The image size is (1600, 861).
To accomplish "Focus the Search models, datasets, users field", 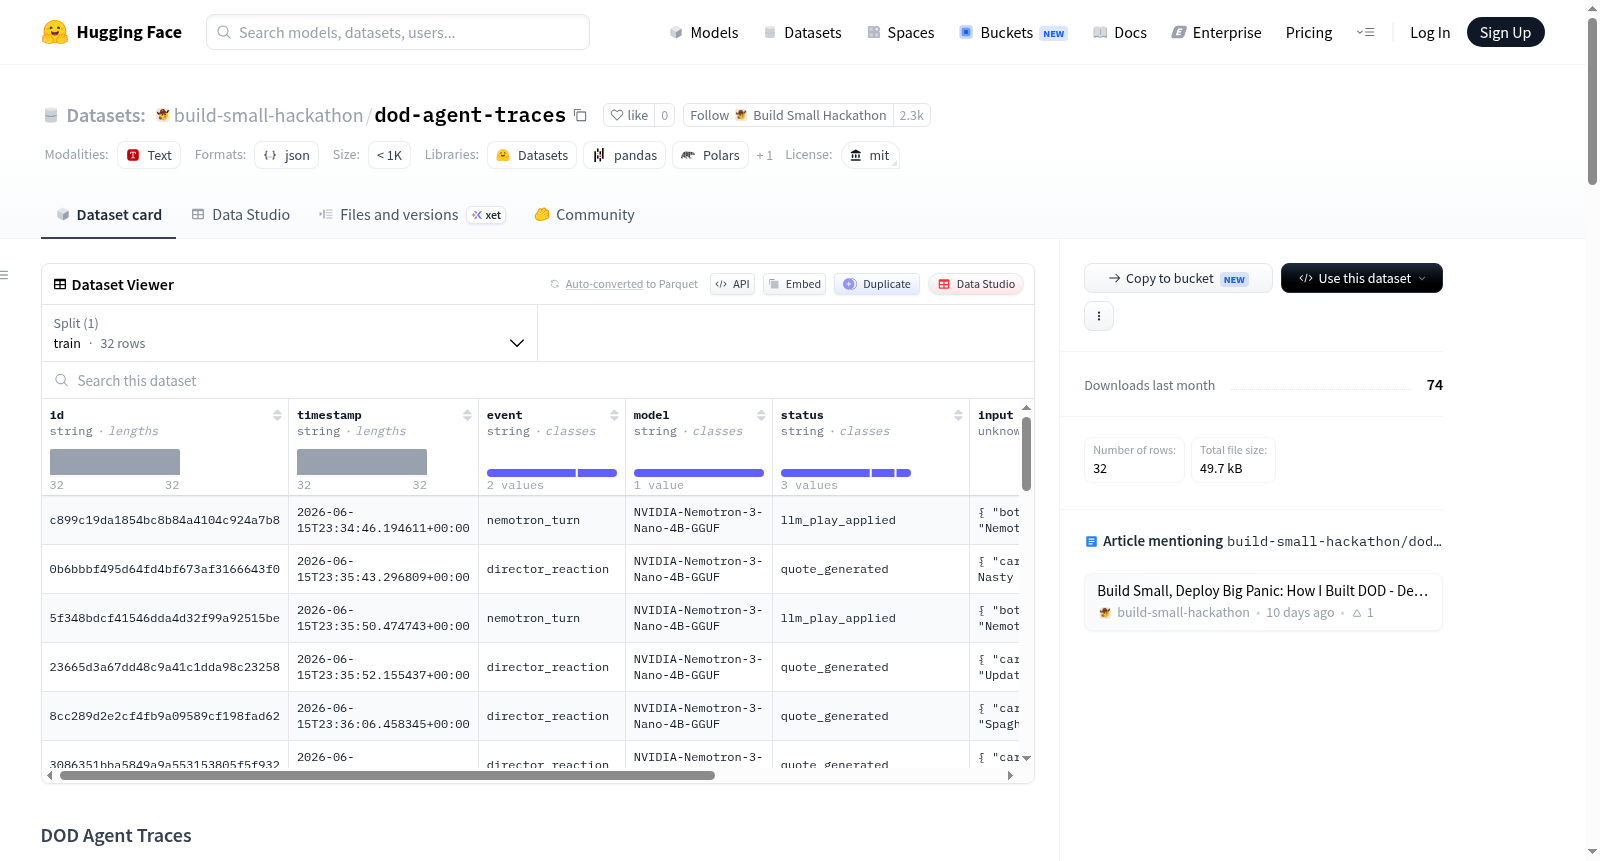I will [398, 32].
